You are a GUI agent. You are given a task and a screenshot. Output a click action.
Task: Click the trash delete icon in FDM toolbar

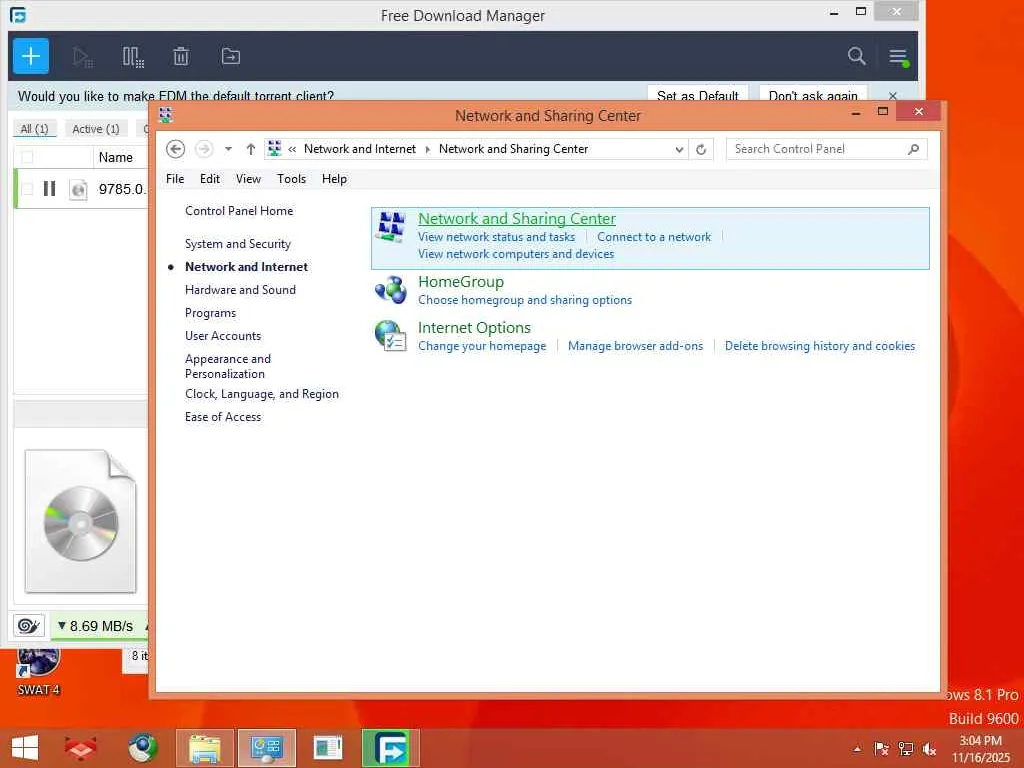pos(181,57)
